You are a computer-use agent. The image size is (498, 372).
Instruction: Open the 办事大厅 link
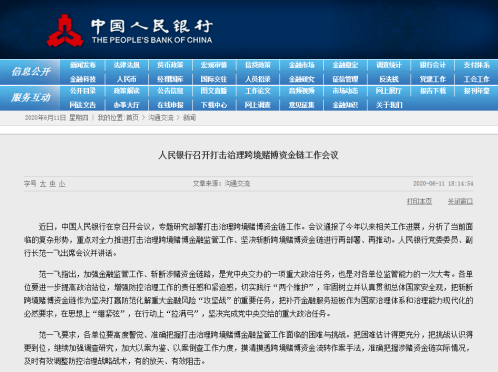[126, 105]
